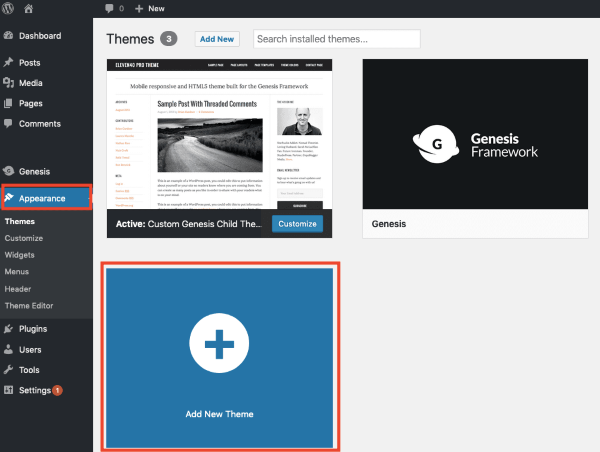The image size is (600, 452).
Task: Go to Posts in sidebar
Action: (x=29, y=62)
